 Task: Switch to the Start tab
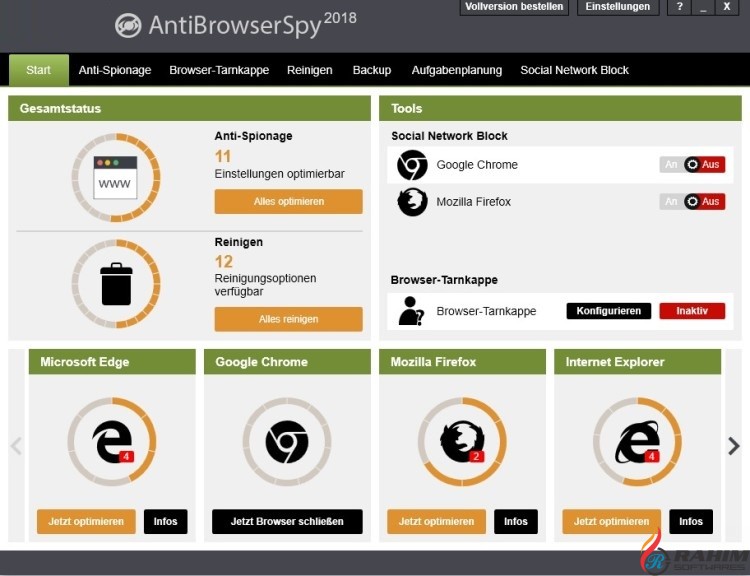tap(39, 70)
